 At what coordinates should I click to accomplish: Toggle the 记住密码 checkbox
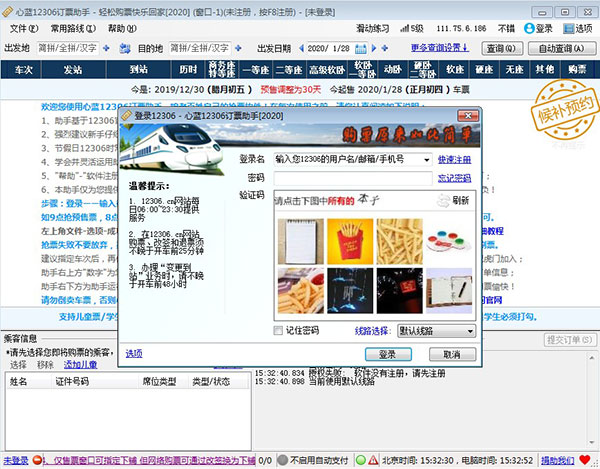tap(278, 331)
